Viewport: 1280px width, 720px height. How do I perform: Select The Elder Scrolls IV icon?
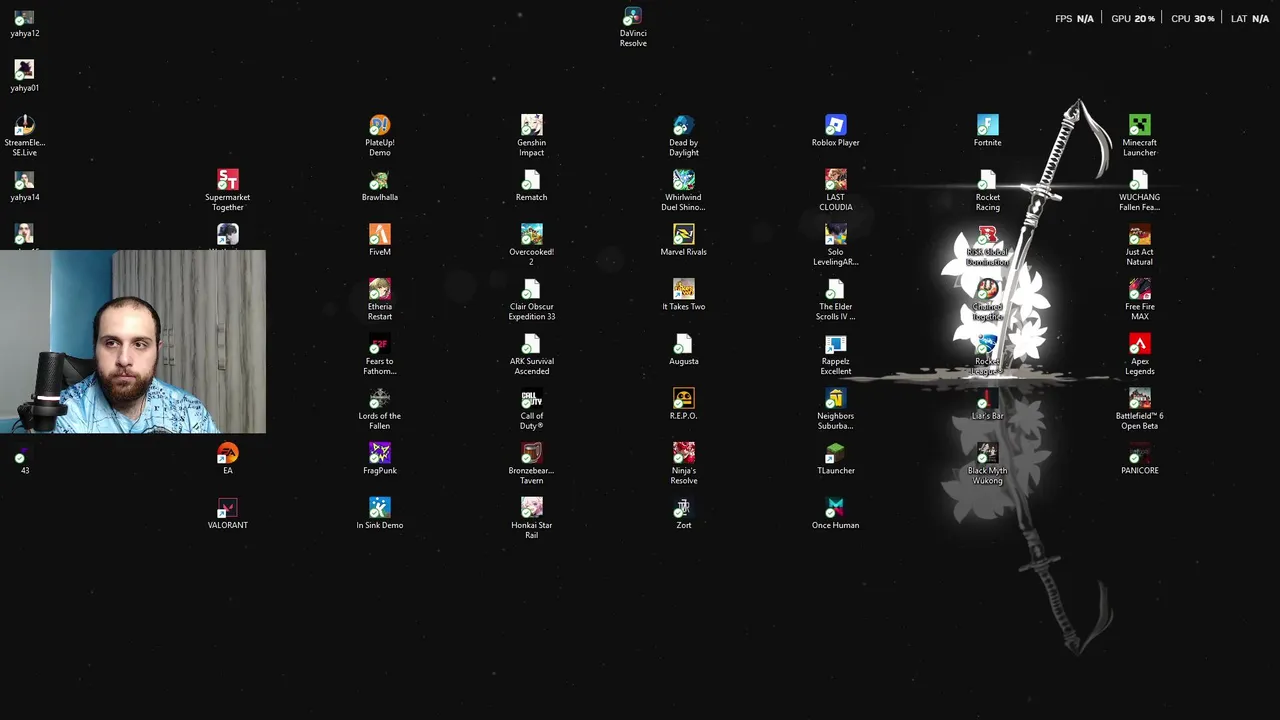pyautogui.click(x=836, y=300)
